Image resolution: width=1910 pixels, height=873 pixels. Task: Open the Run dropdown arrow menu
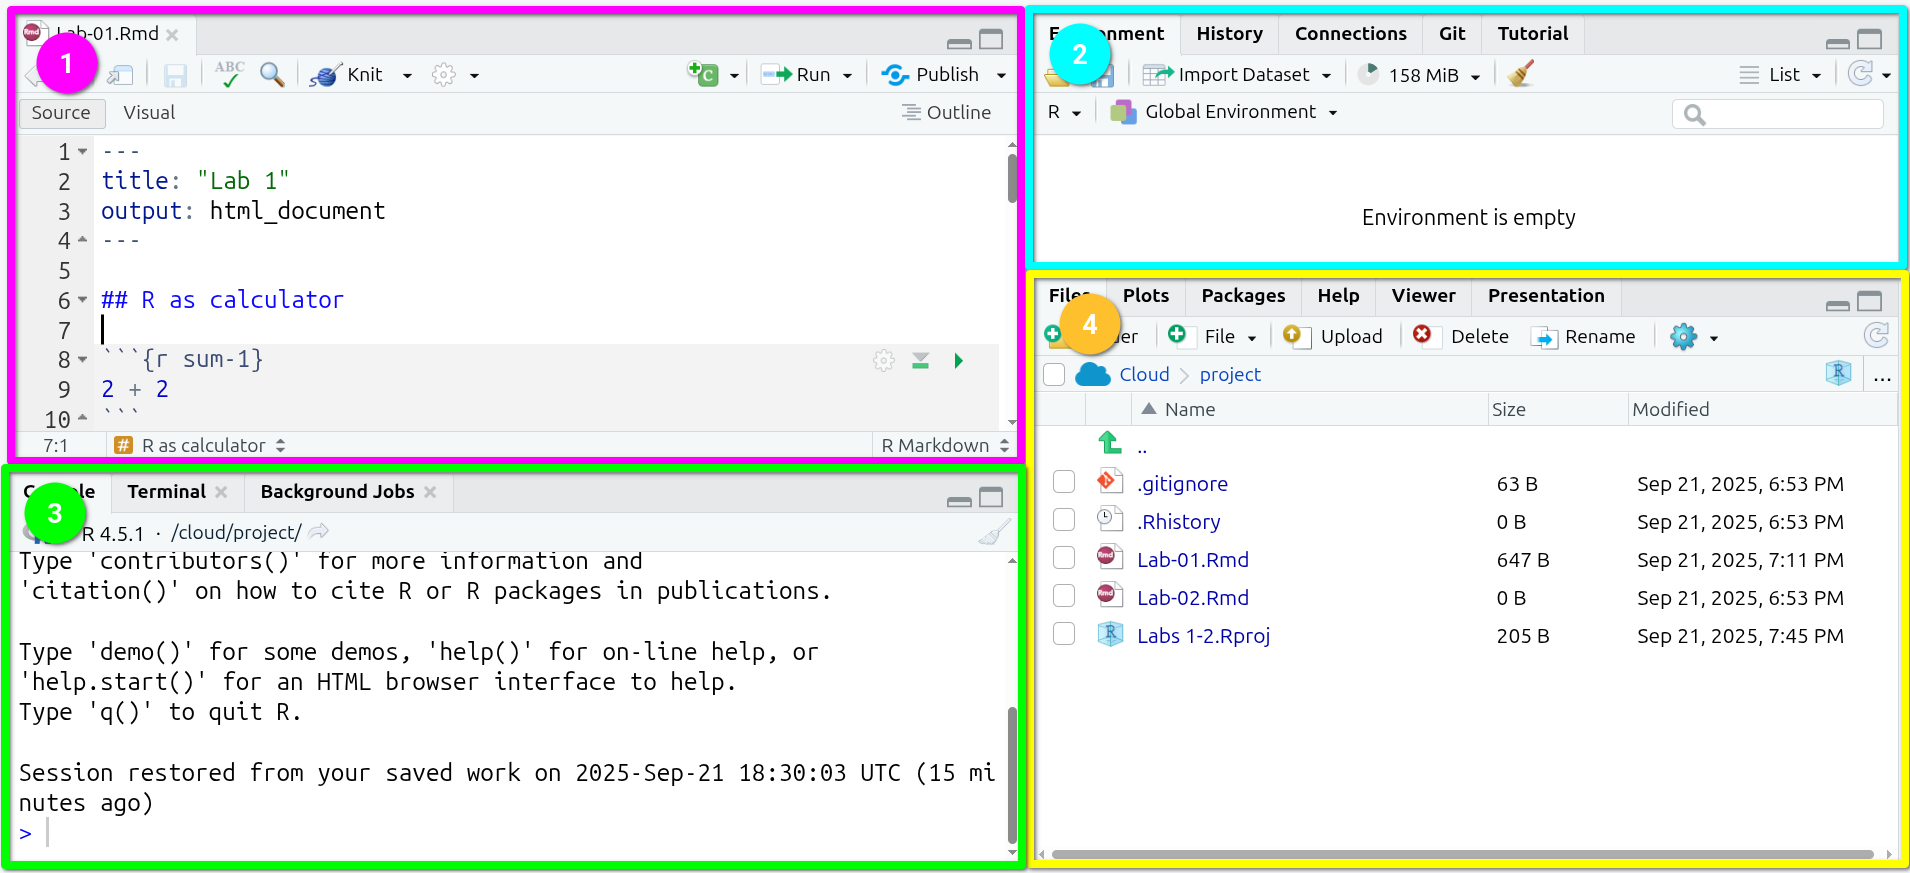click(x=847, y=76)
